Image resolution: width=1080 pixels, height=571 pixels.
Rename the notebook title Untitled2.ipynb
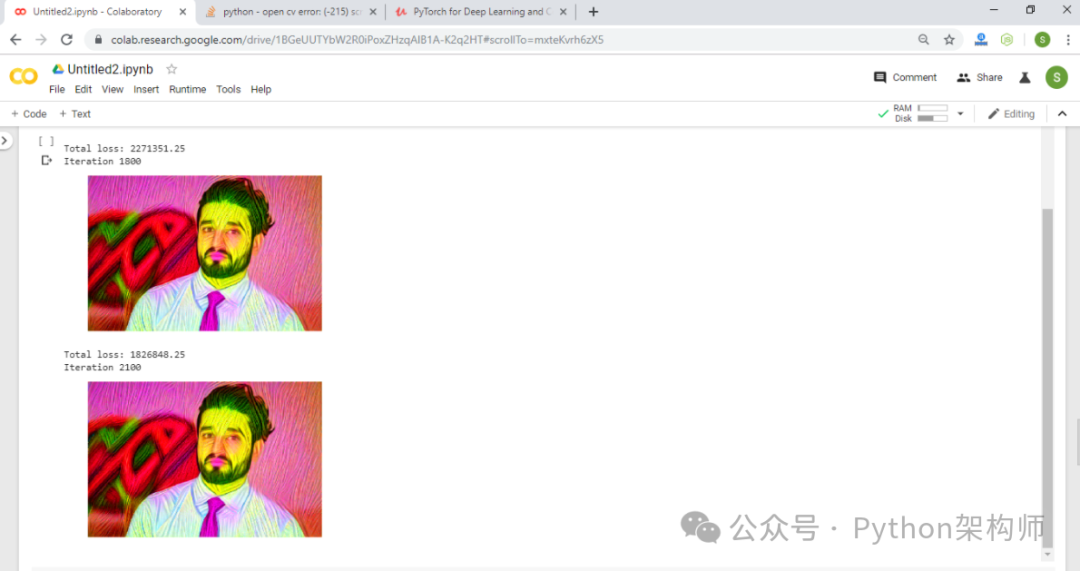(x=110, y=69)
